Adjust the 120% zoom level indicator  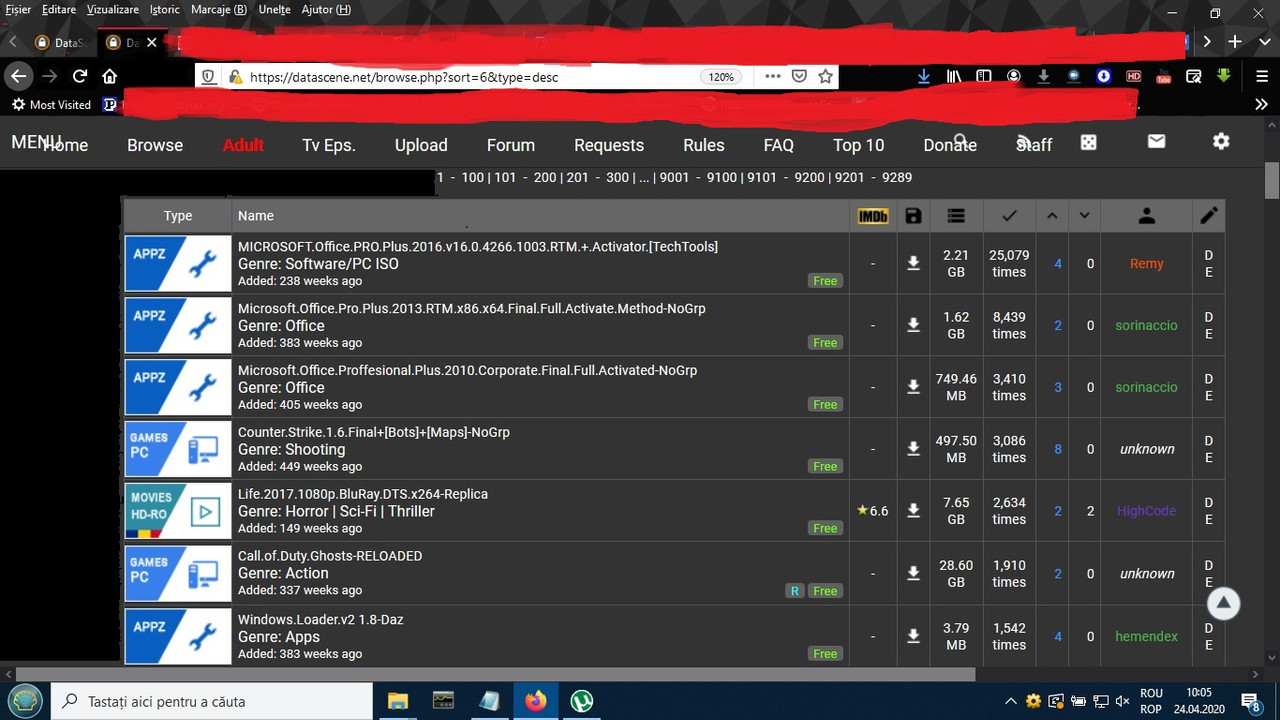[721, 77]
